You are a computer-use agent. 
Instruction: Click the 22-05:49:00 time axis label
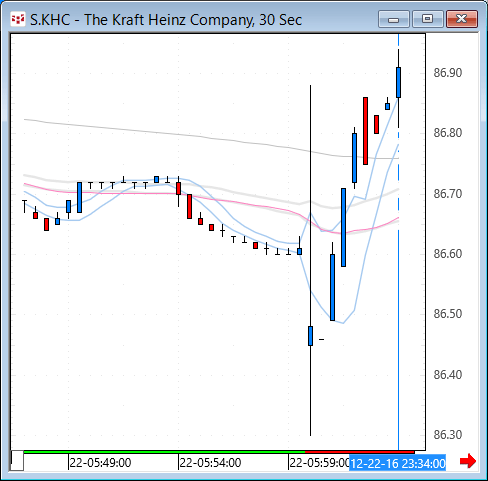click(x=100, y=463)
